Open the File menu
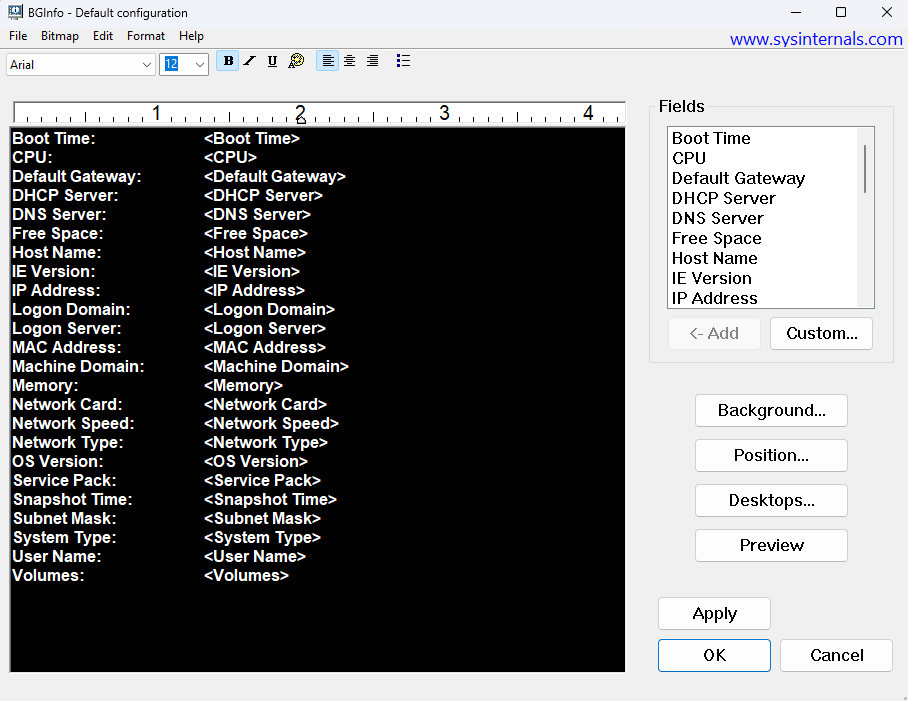The image size is (908, 701). click(18, 36)
